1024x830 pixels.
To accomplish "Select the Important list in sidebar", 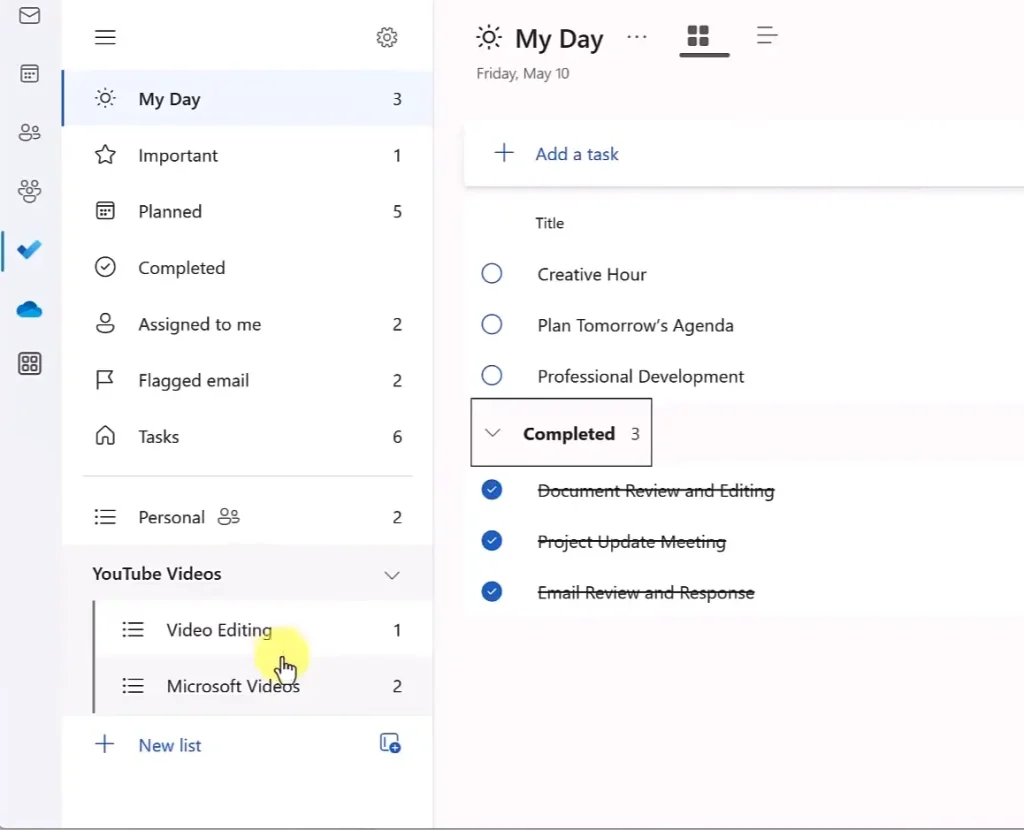I will (178, 156).
